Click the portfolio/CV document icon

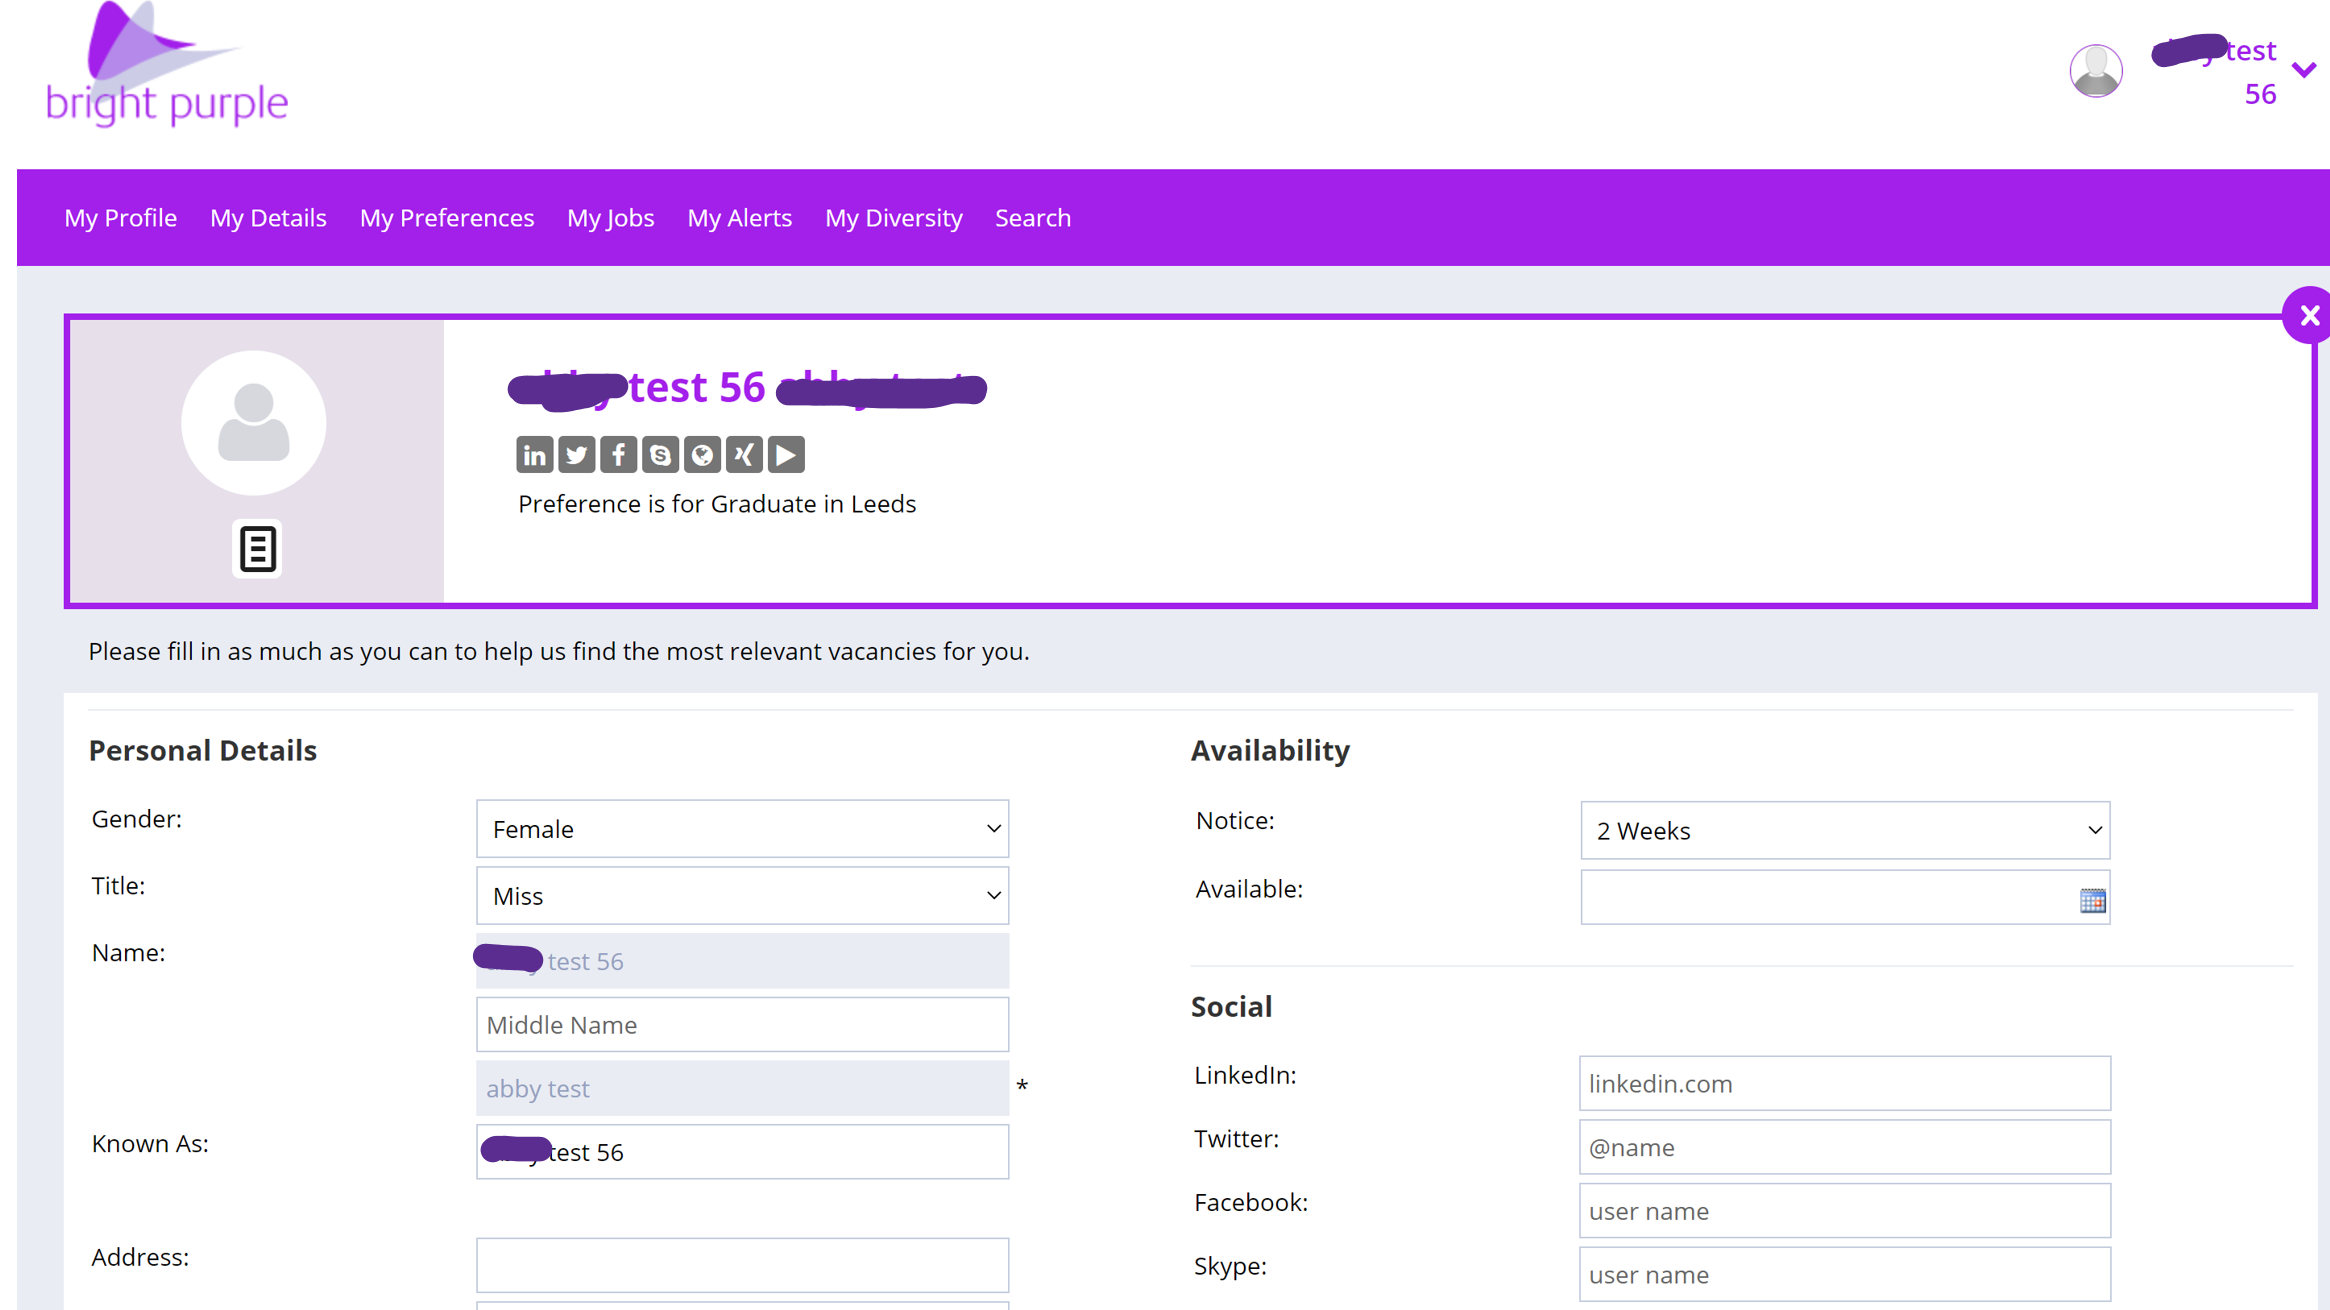[x=256, y=549]
